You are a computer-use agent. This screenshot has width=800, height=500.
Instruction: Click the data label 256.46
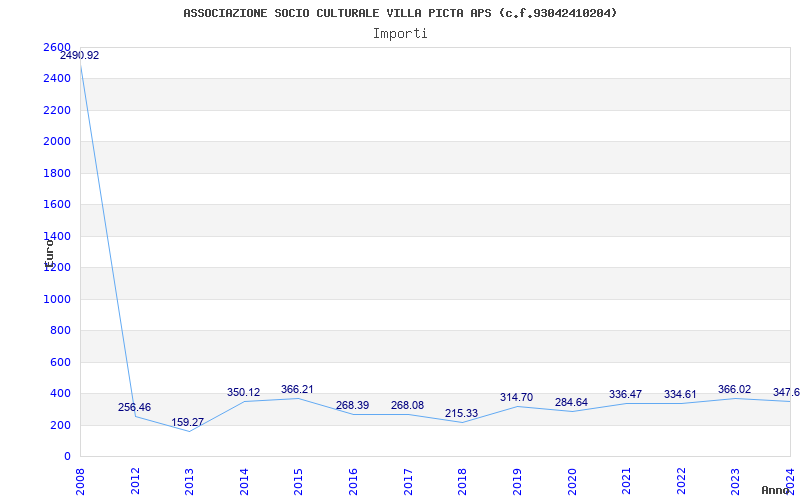coord(134,407)
